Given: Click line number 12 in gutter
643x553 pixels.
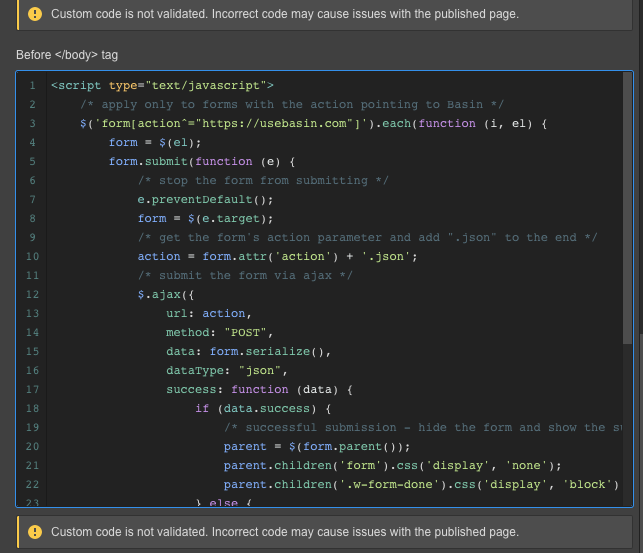Looking at the screenshot, I should 32,294.
